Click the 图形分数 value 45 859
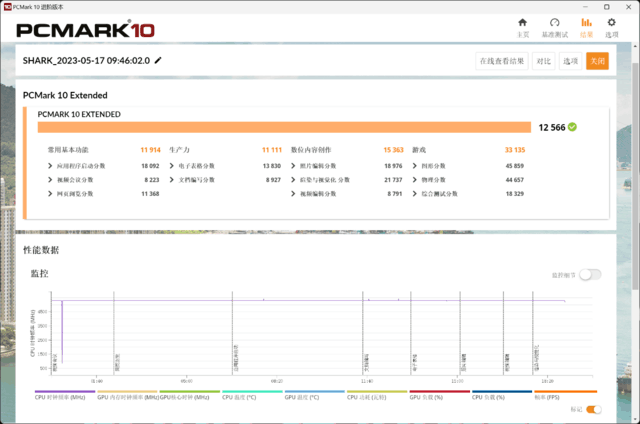The height and width of the screenshot is (424, 640). 515,166
